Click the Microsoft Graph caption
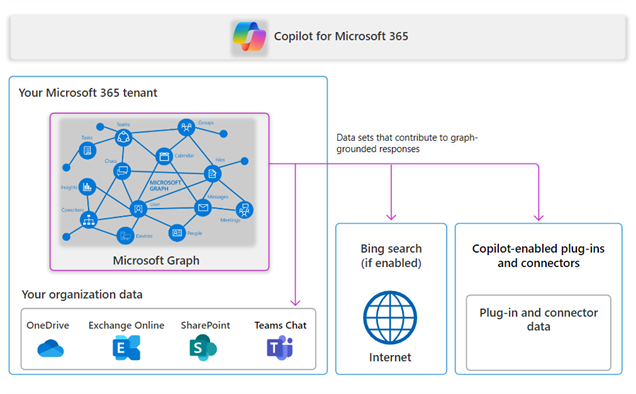Screen dimensions: 636x394 pyautogui.click(x=156, y=261)
